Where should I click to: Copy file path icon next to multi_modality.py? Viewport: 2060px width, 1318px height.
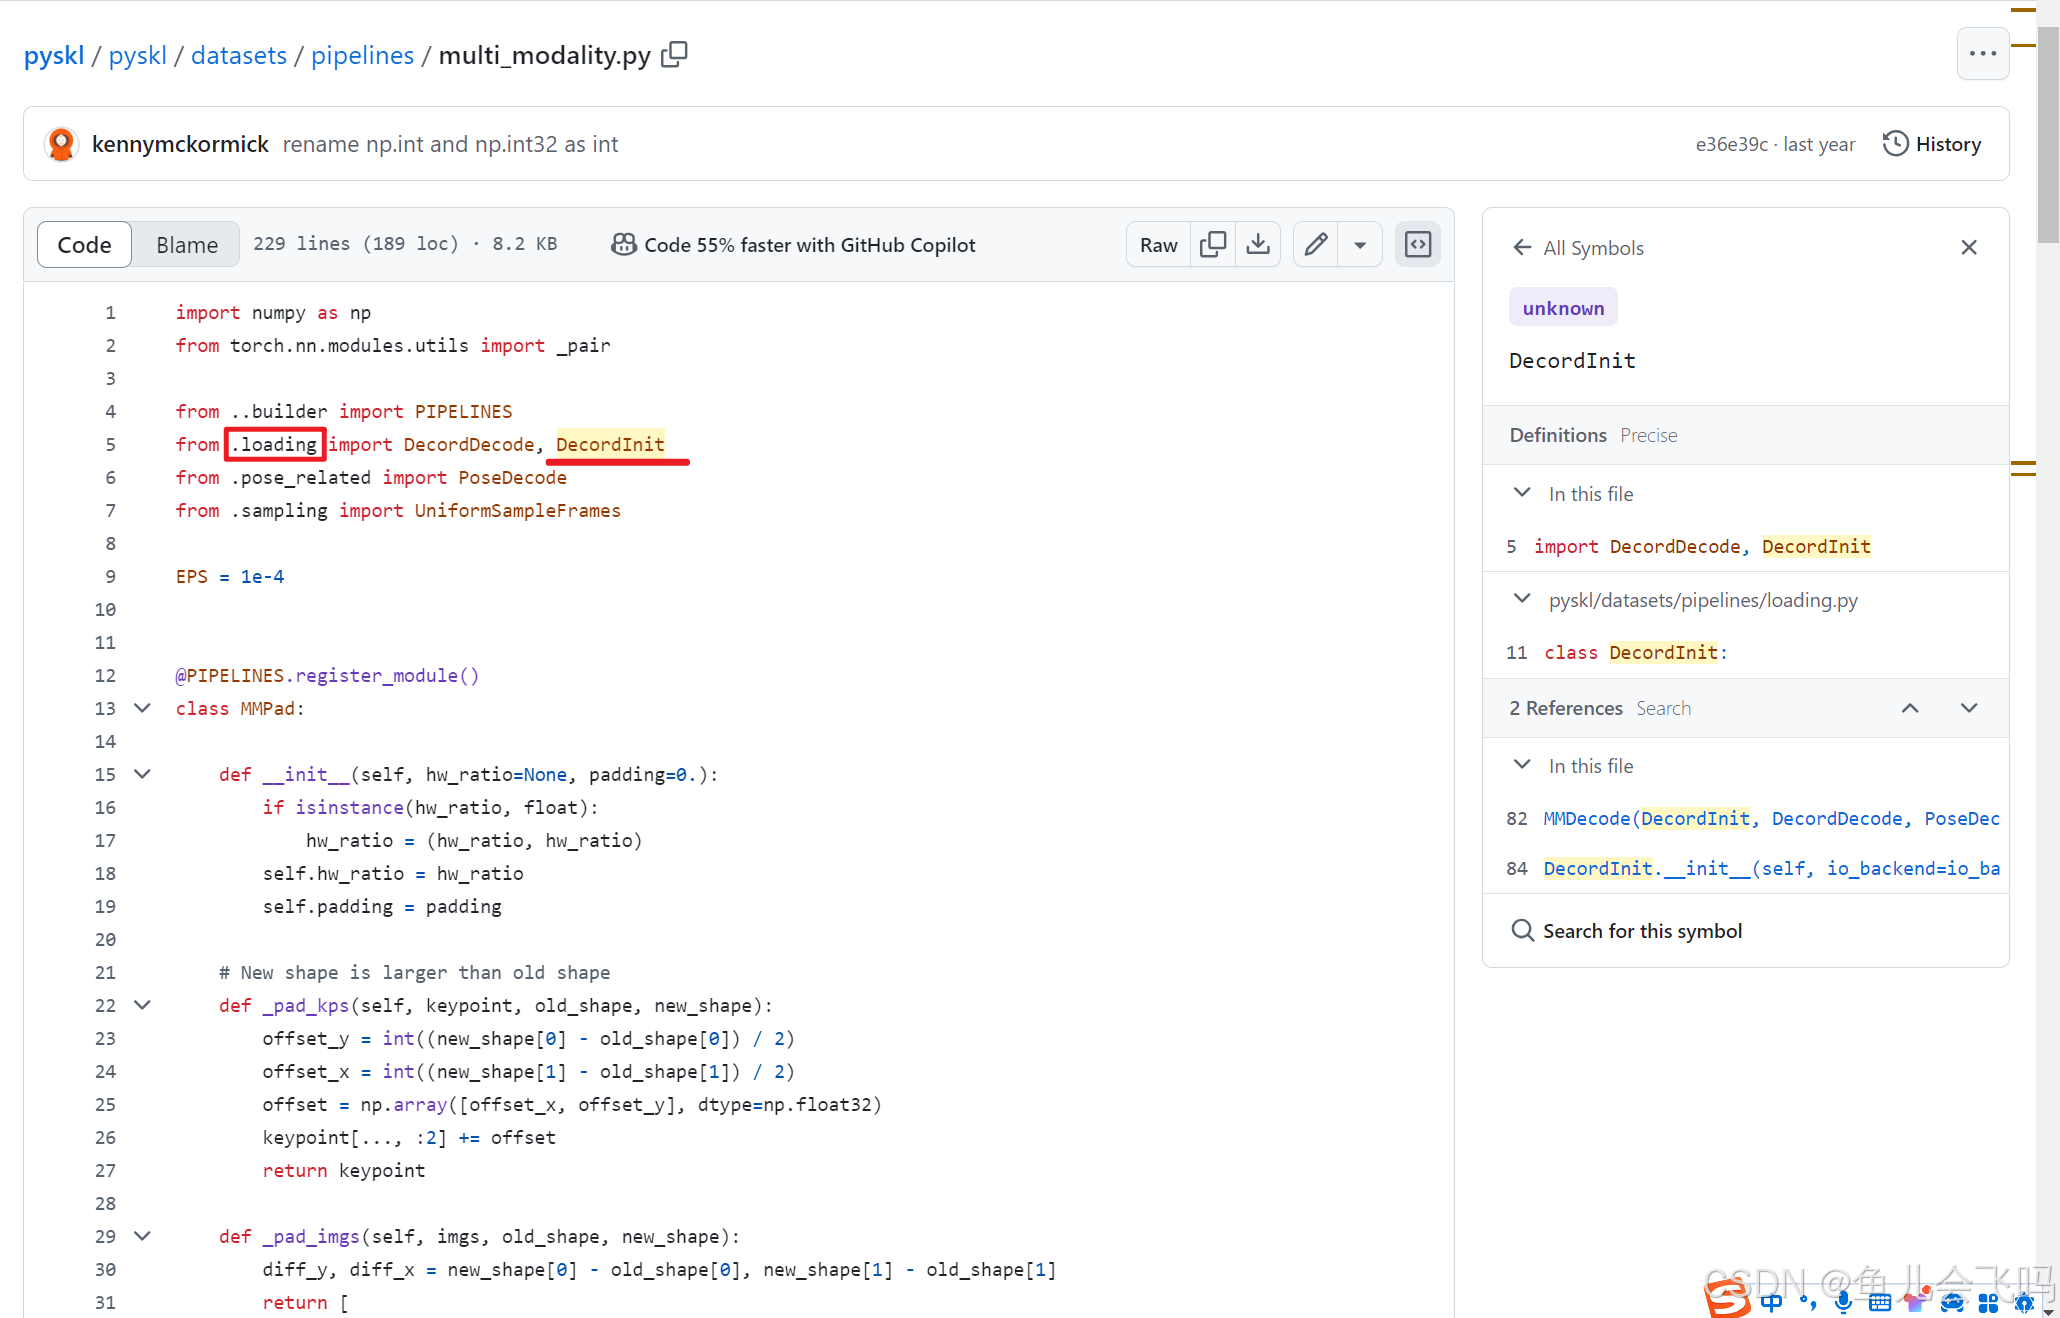[x=675, y=54]
